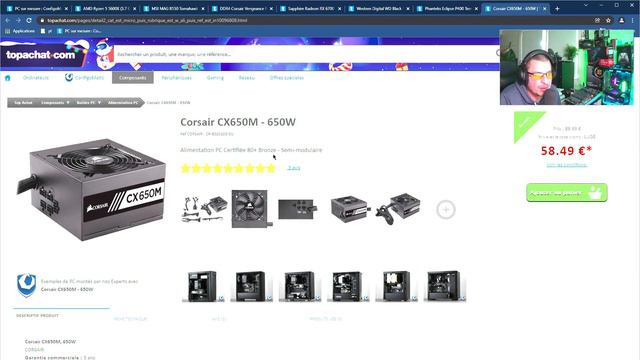The height and width of the screenshot is (360, 640).
Task: Close the active 'Corsair CX650M' tab
Action: 544,9
